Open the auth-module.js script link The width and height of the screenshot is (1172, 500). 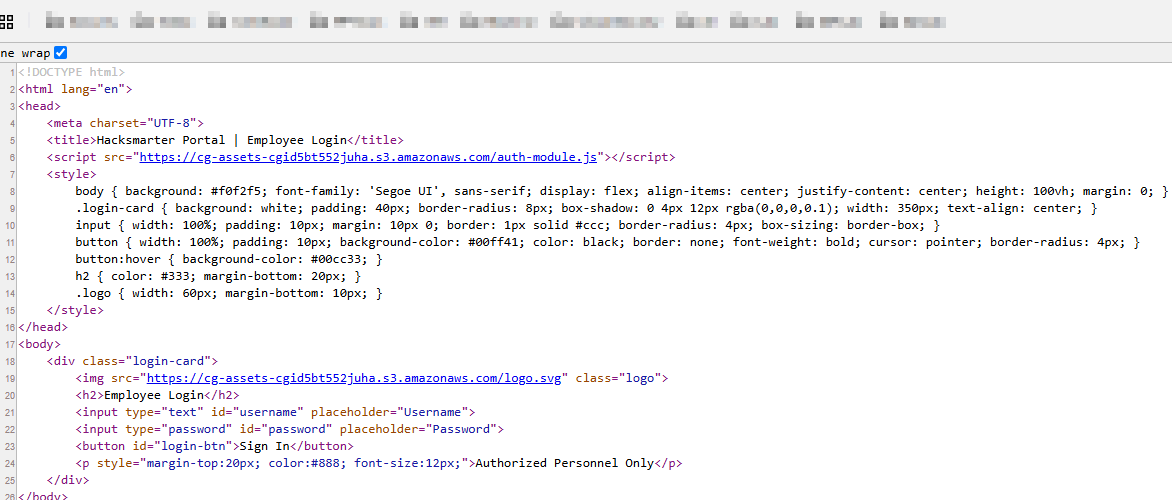point(368,157)
